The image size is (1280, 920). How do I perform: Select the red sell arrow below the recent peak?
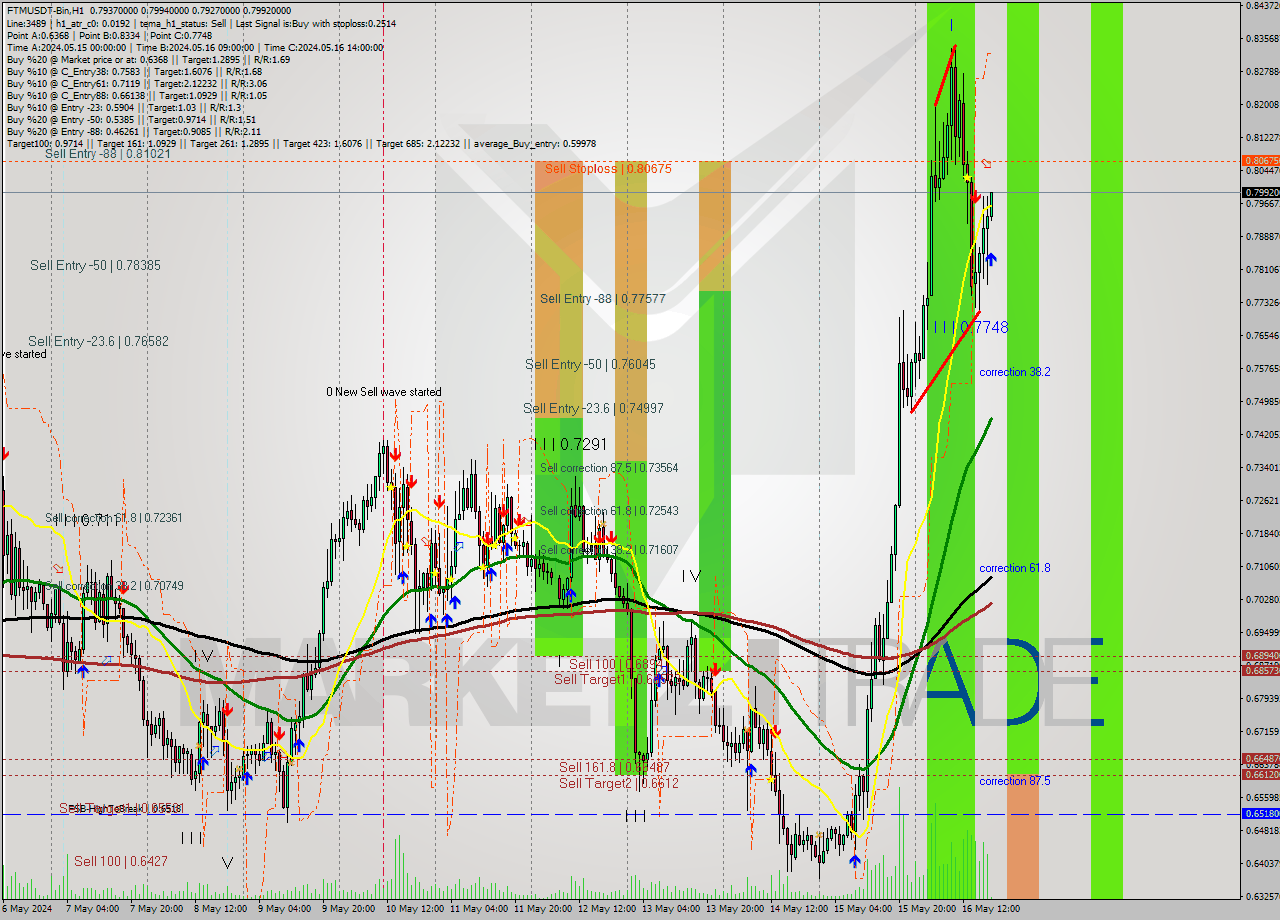(x=975, y=194)
